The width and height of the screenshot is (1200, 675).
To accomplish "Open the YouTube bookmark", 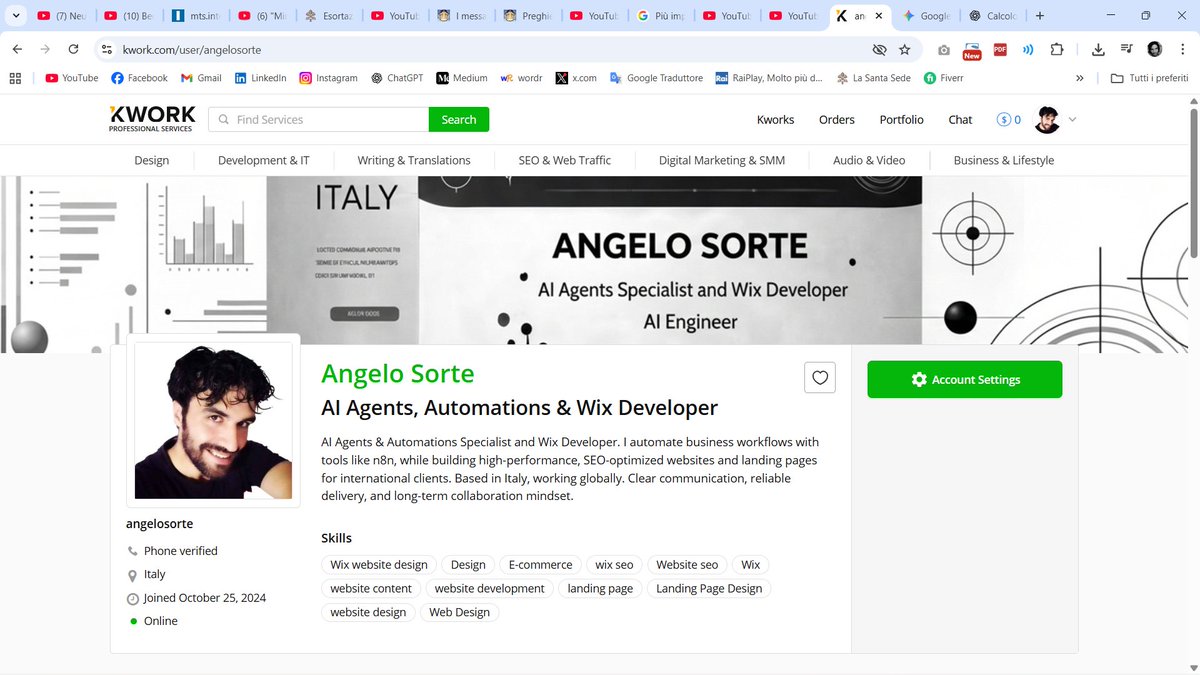I will coord(71,78).
